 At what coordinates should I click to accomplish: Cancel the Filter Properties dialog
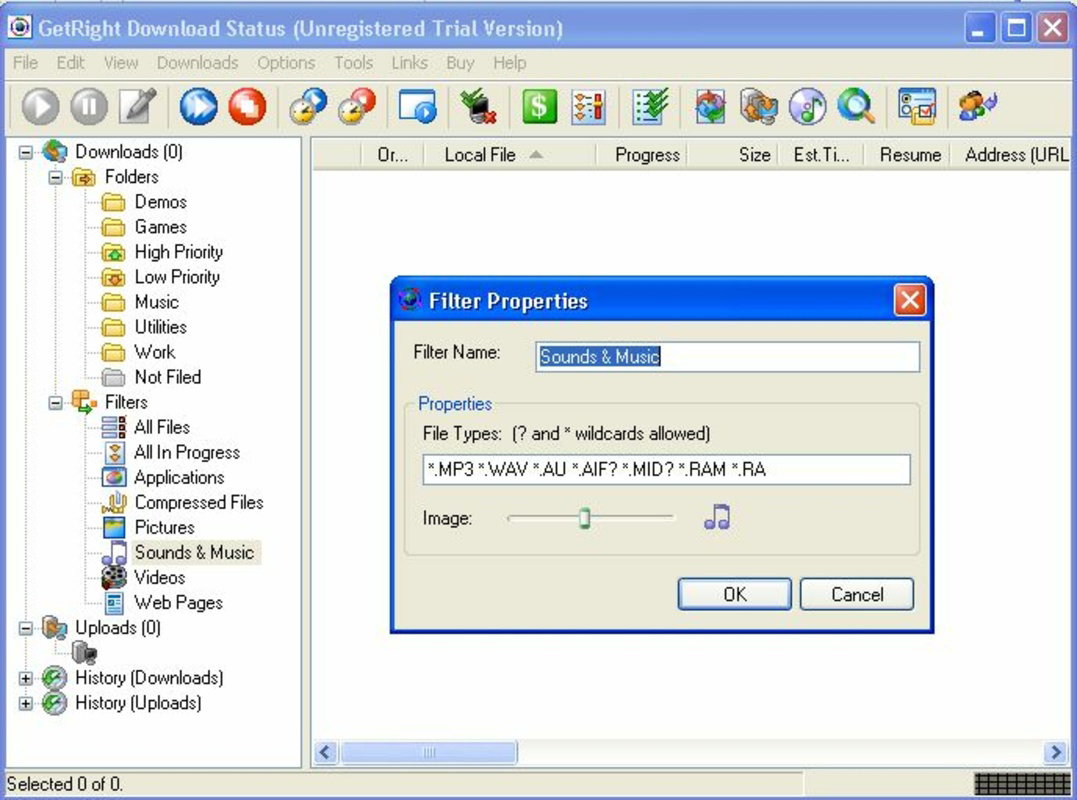click(857, 594)
